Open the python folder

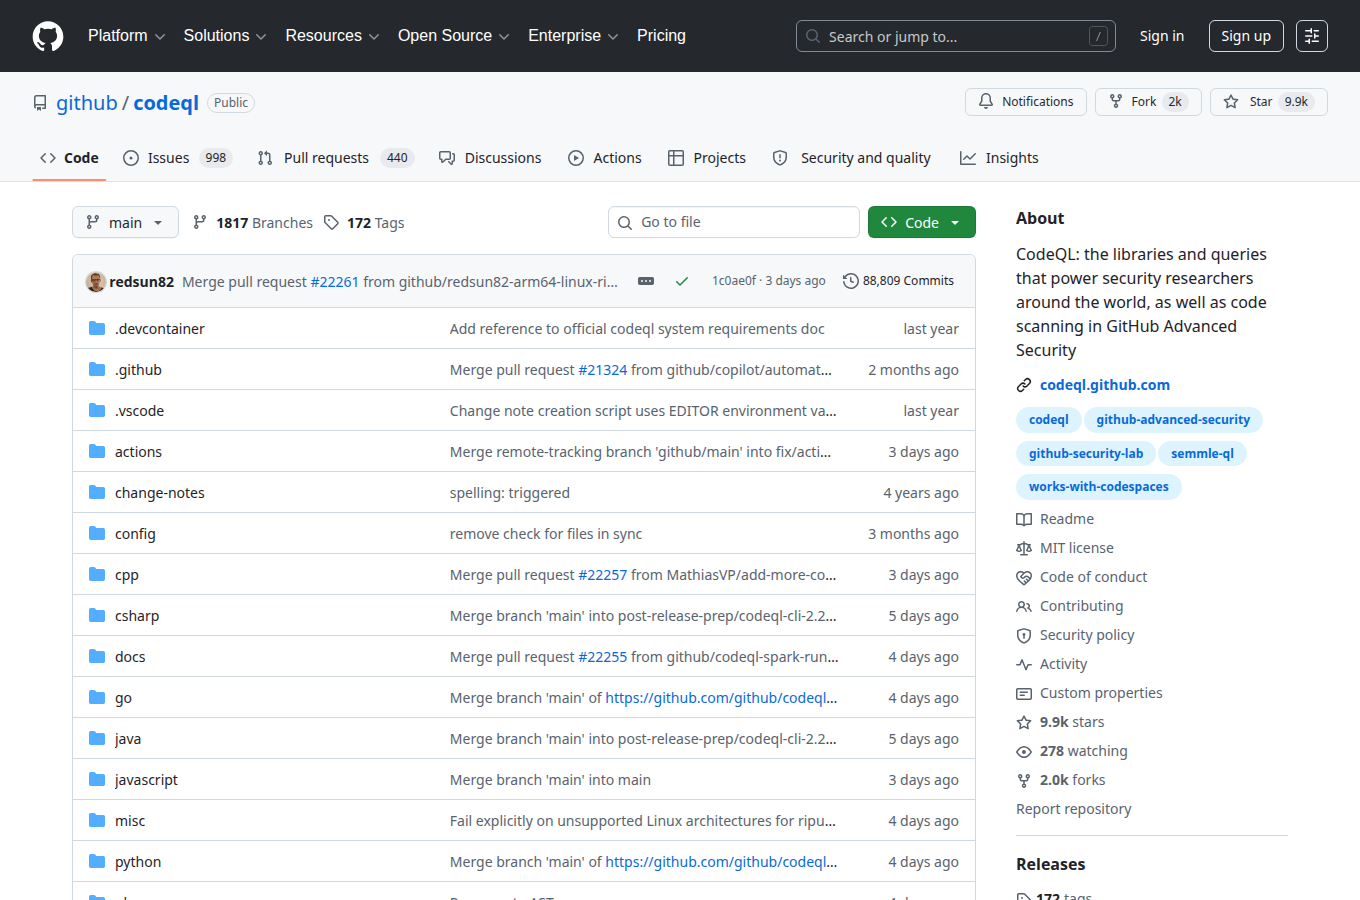[x=138, y=862]
